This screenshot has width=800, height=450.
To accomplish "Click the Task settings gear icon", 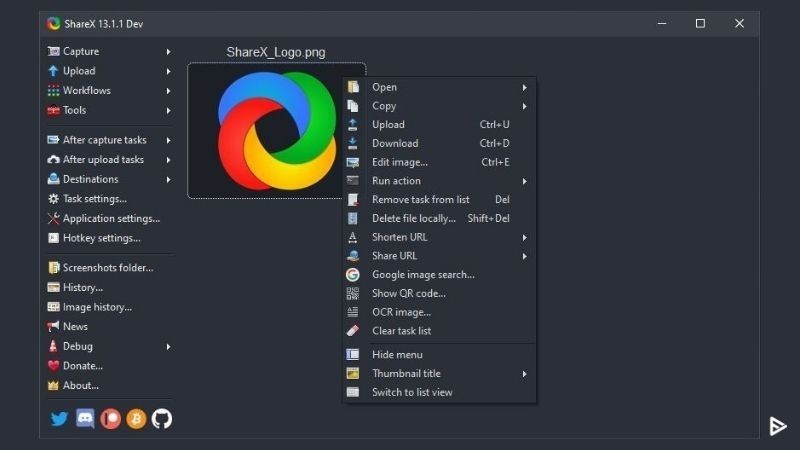I will point(53,199).
